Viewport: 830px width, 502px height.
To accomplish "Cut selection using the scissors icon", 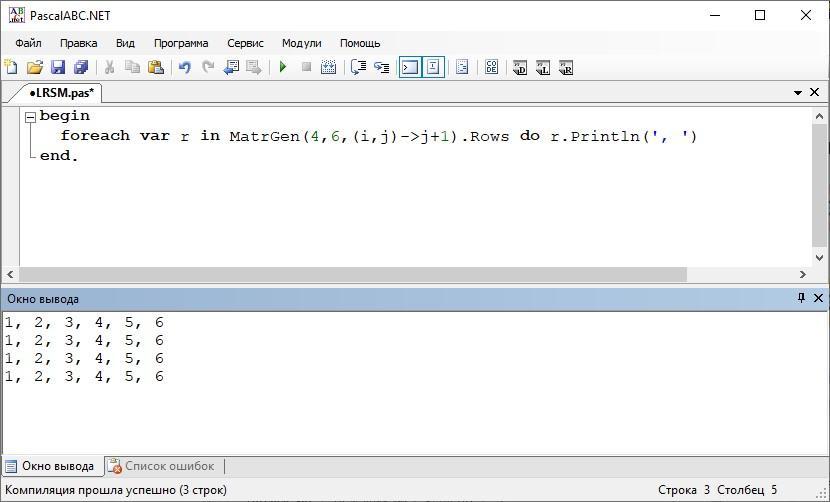I will point(109,67).
